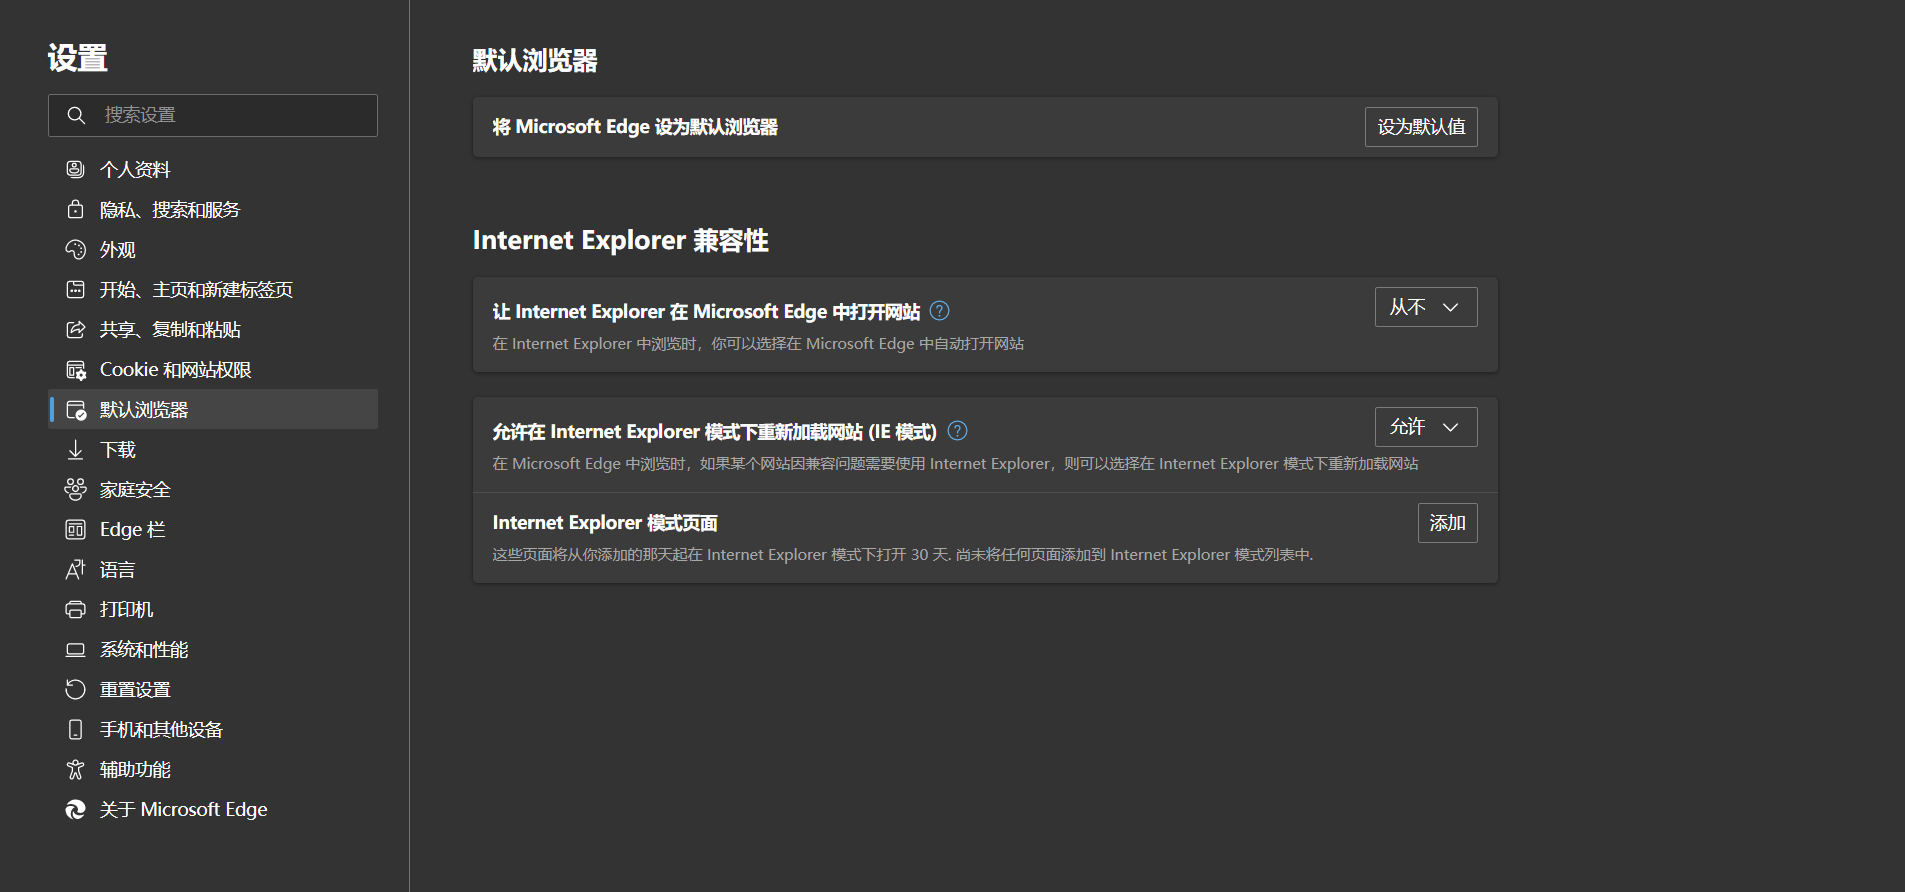Click the sidebar icon beside Edge 栏

click(x=75, y=529)
